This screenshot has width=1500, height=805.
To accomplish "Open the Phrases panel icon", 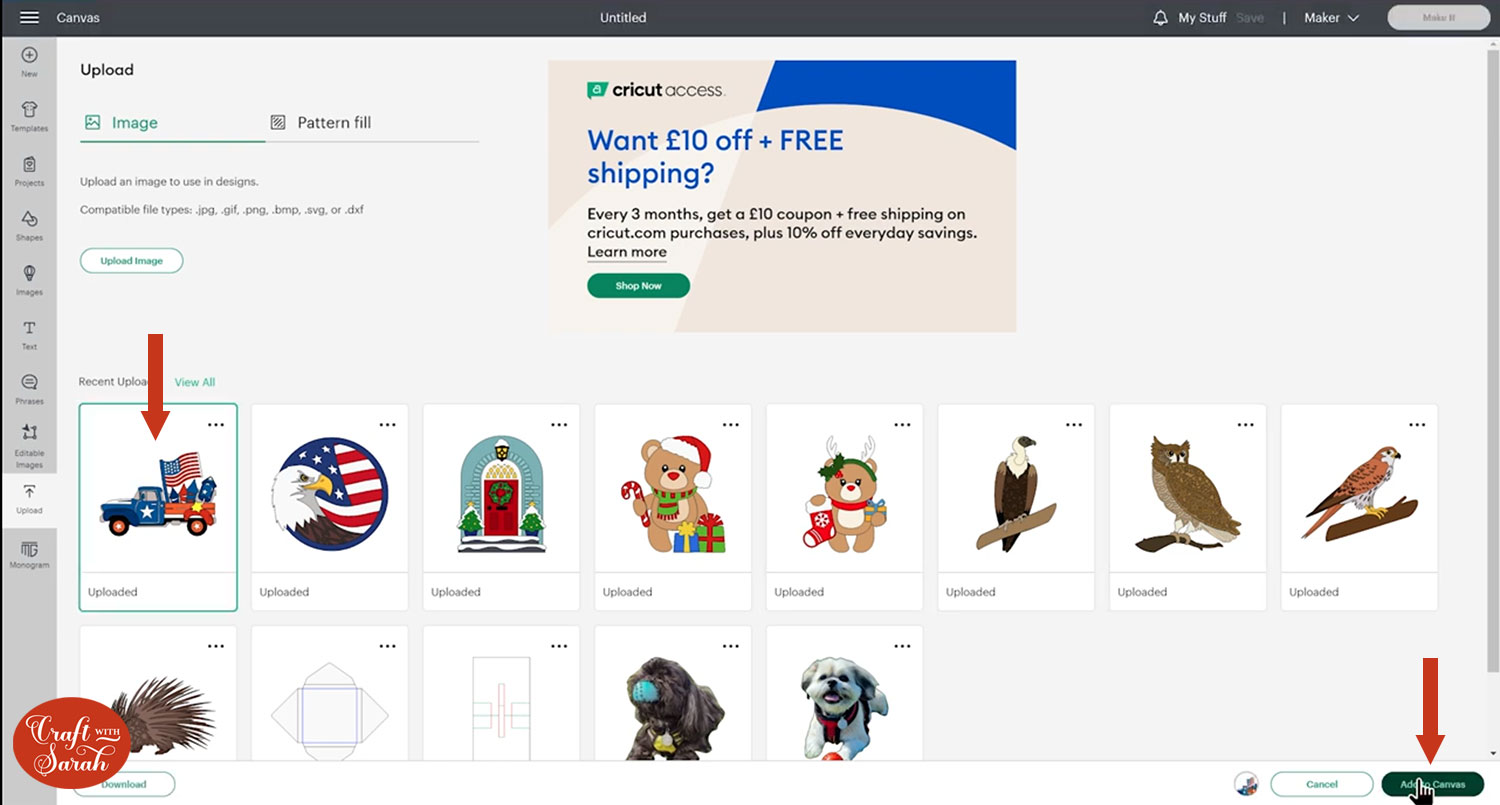I will [29, 383].
